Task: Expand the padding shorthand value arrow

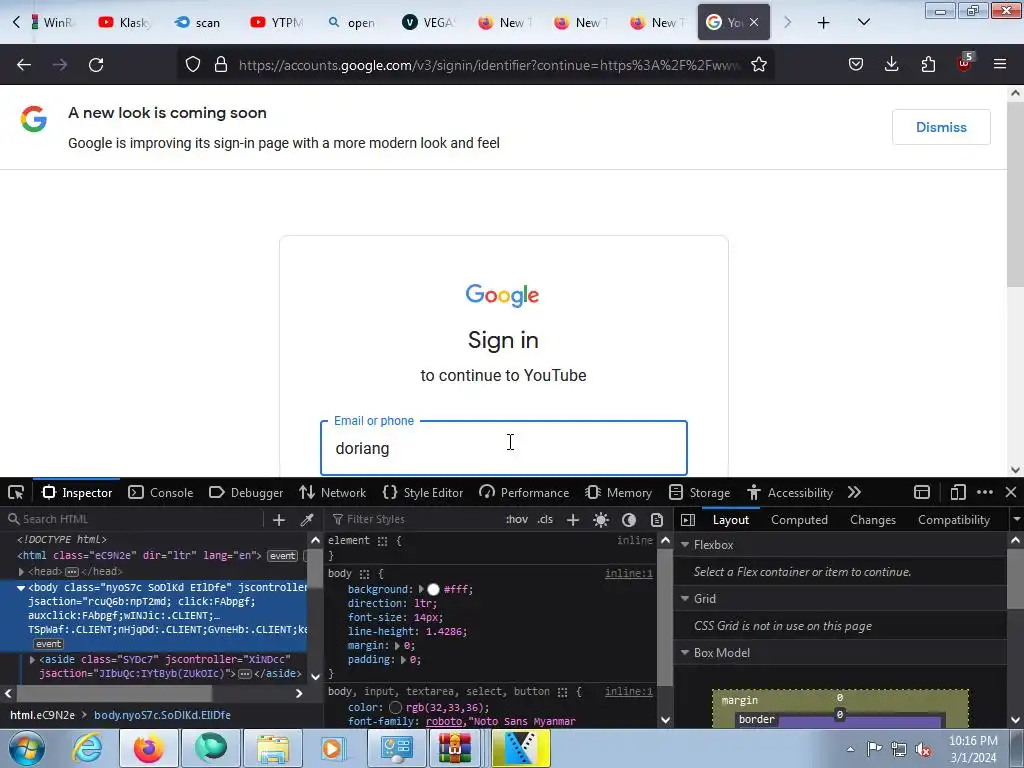Action: 403,660
